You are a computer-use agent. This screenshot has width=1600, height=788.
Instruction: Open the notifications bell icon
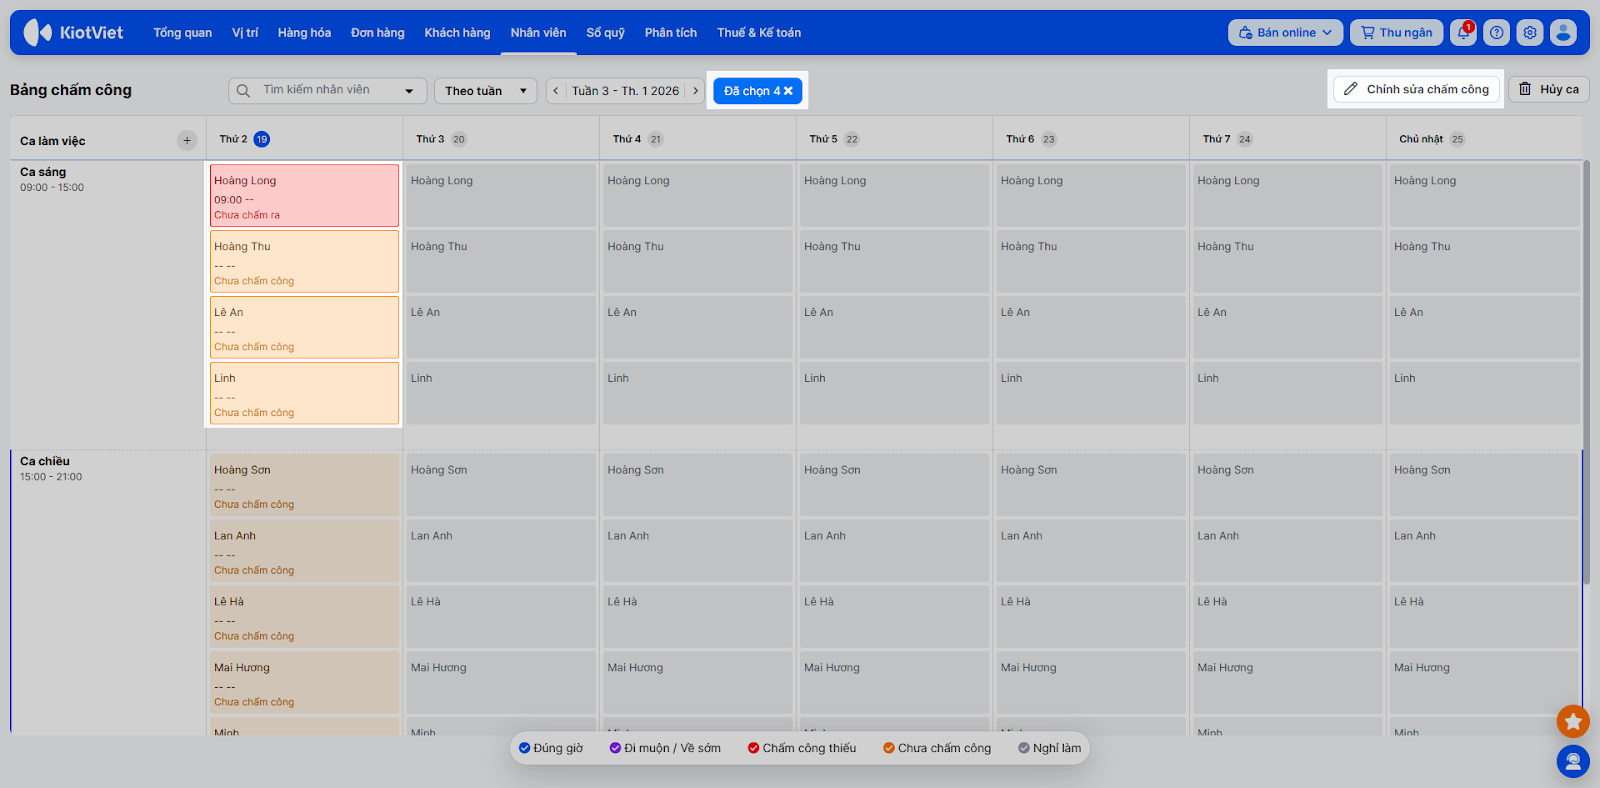click(x=1464, y=33)
